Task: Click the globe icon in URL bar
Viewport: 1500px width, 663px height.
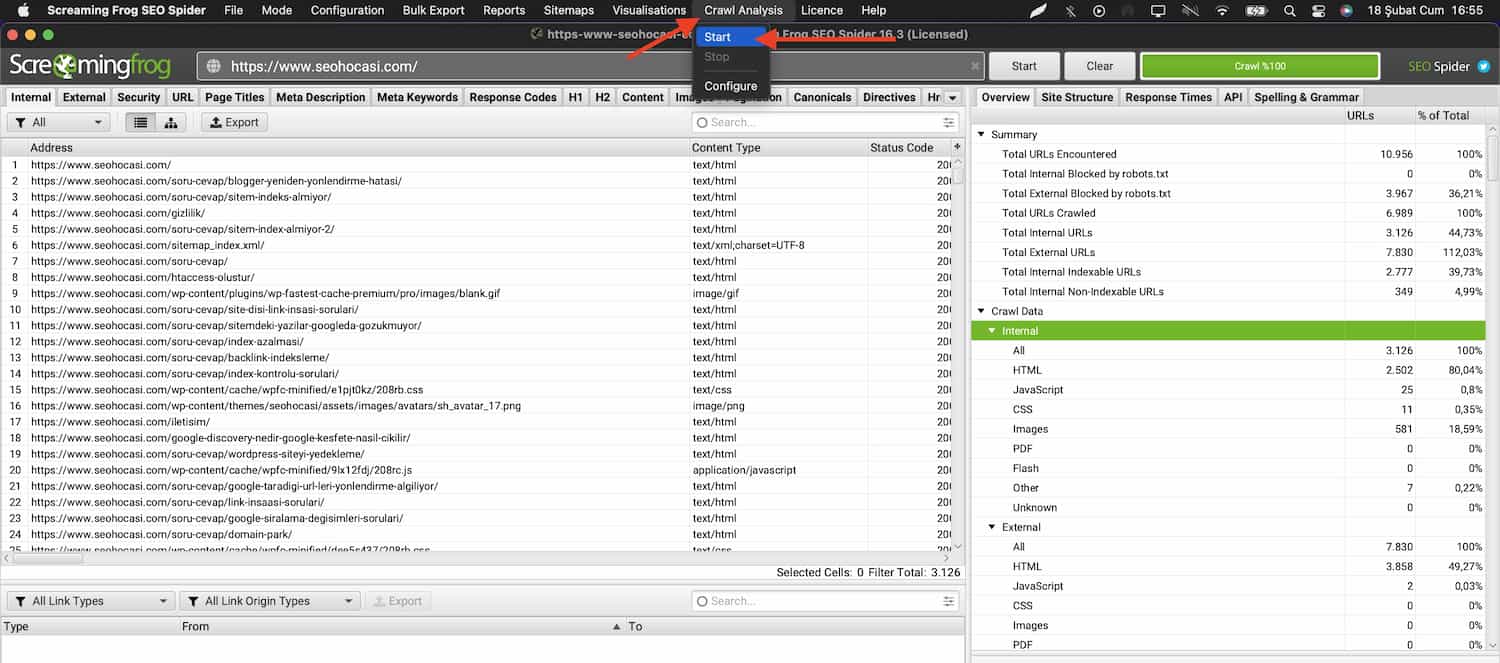Action: tap(213, 67)
